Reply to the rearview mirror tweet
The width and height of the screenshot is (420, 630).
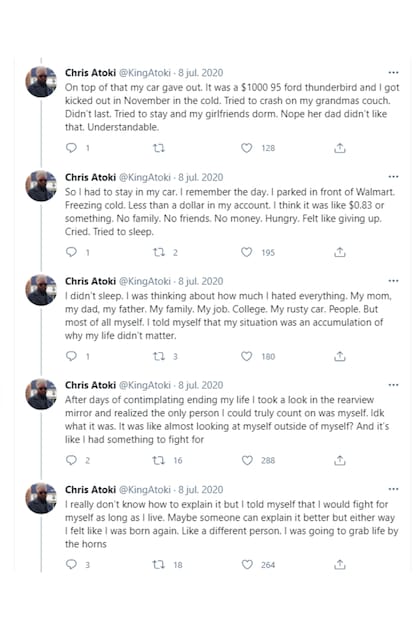pyautogui.click(x=71, y=460)
